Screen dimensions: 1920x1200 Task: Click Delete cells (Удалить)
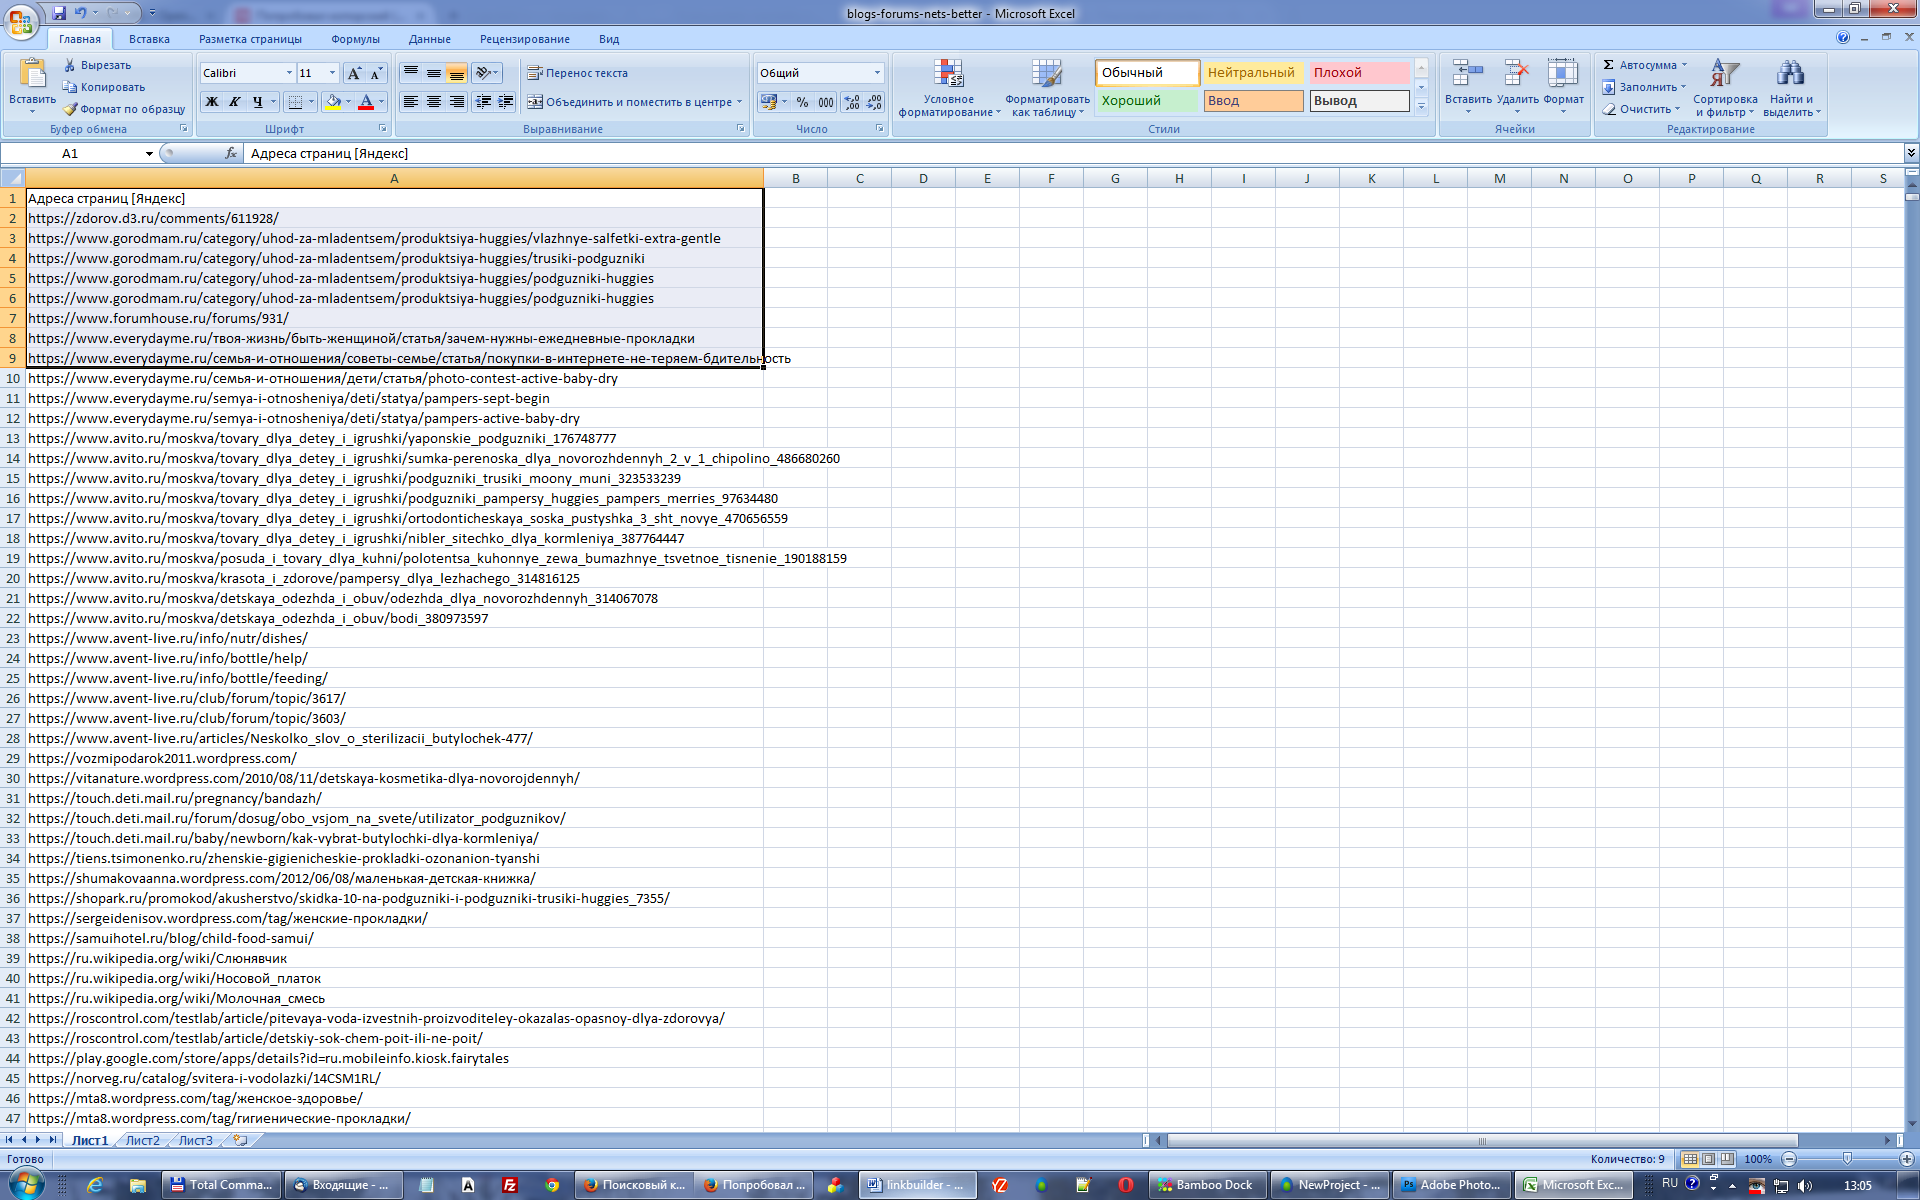(x=1517, y=86)
